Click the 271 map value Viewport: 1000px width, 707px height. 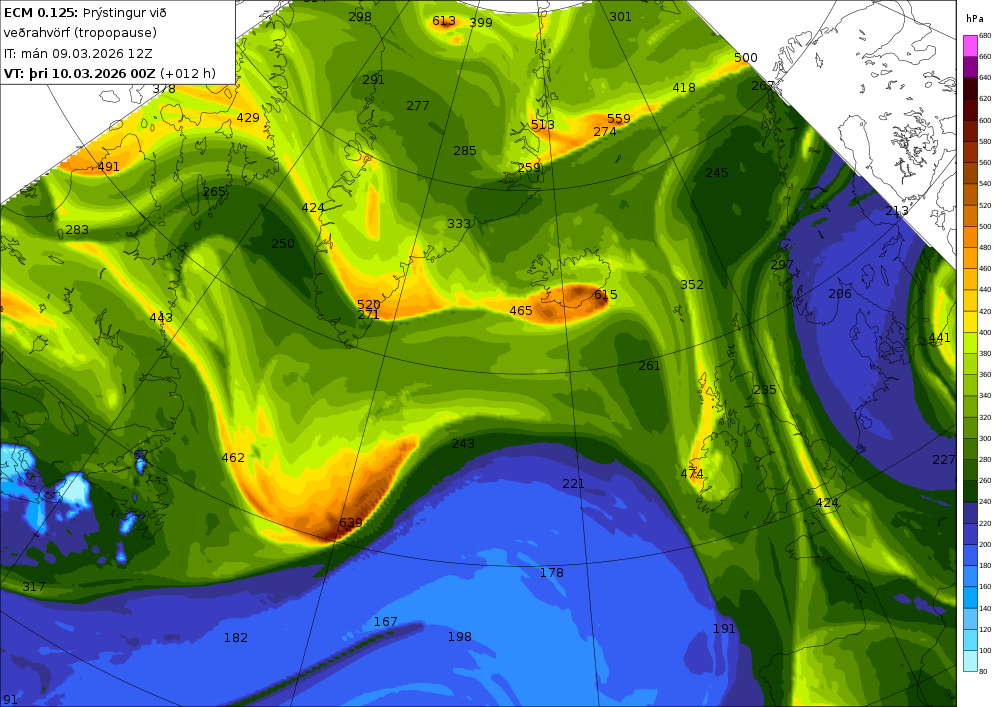[x=369, y=314]
